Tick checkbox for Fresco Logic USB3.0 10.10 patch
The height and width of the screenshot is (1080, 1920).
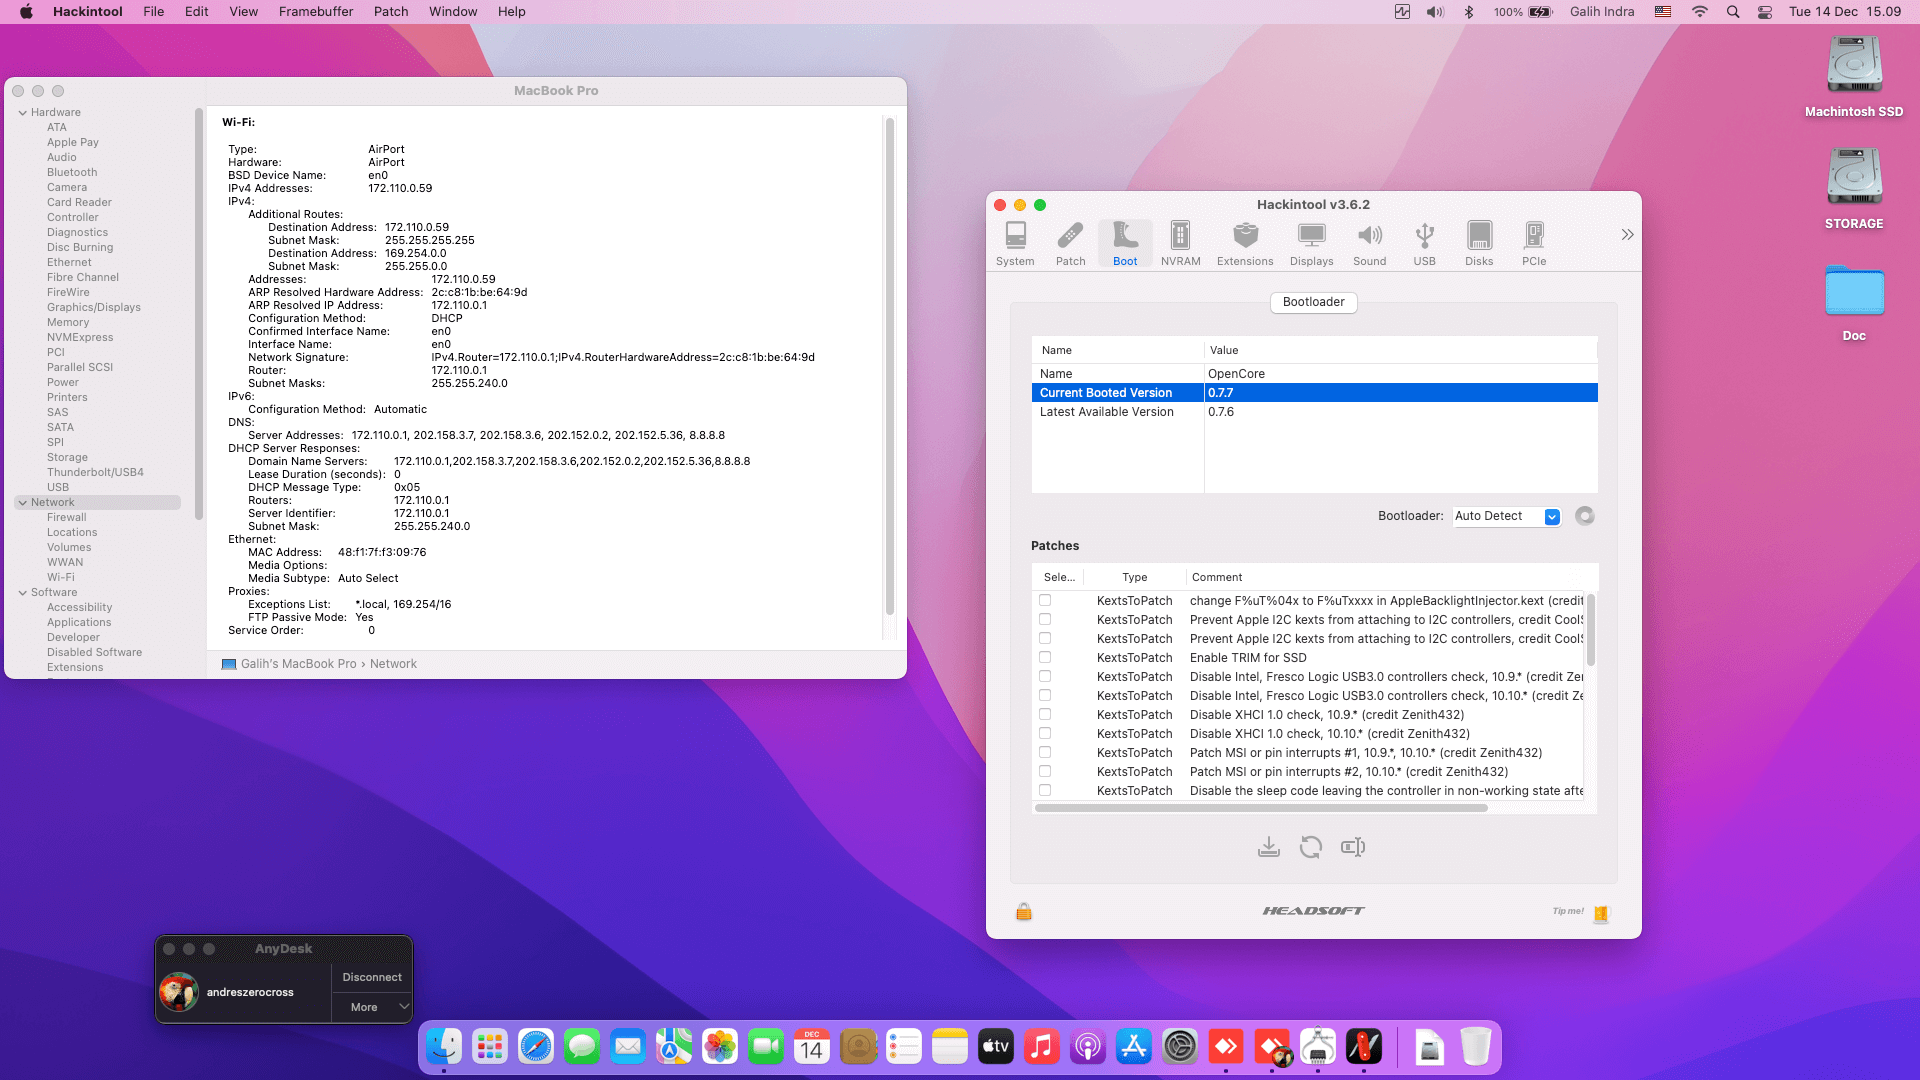click(1045, 695)
